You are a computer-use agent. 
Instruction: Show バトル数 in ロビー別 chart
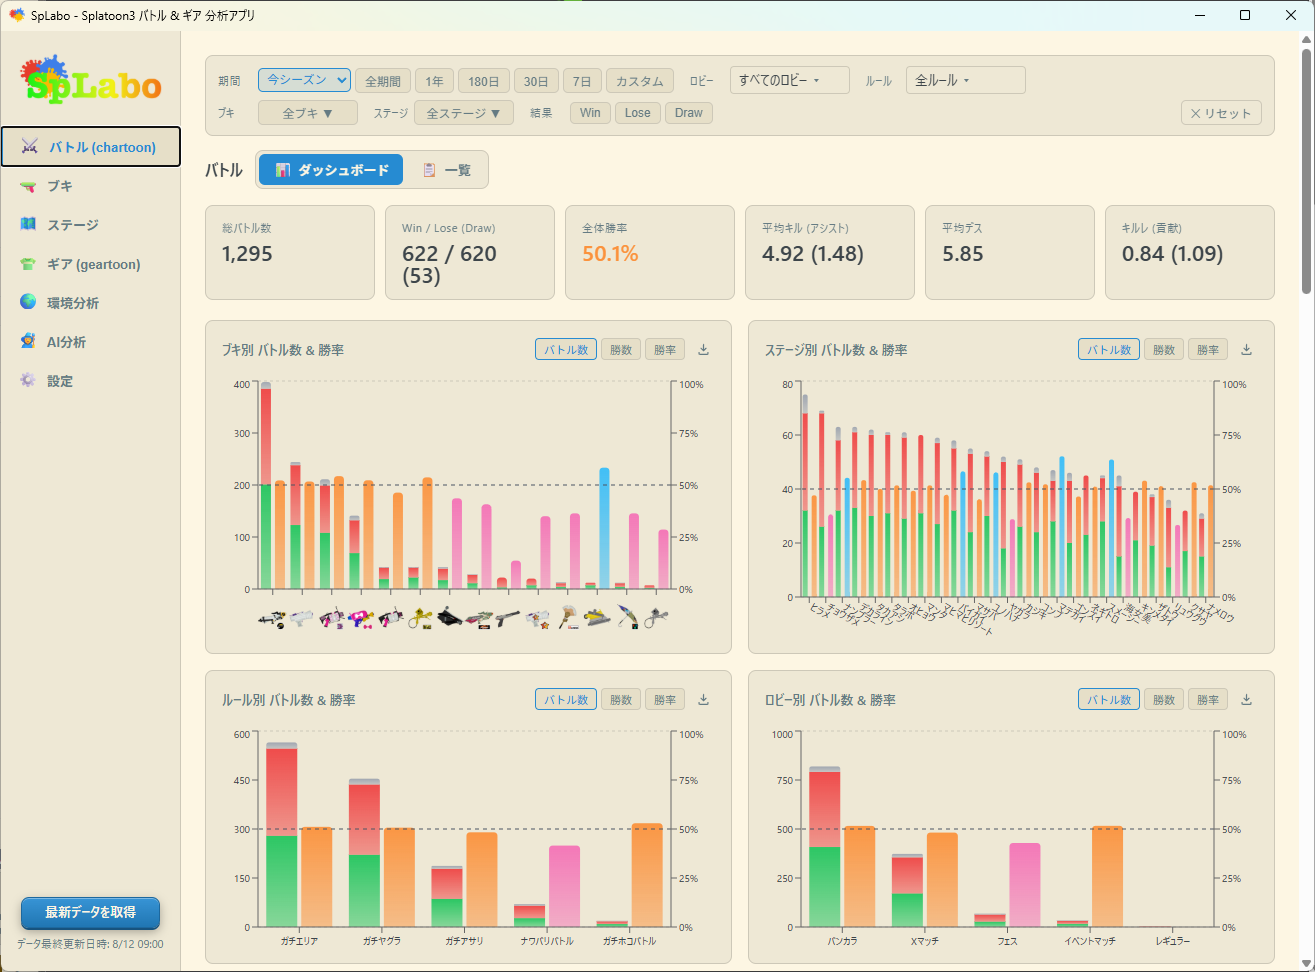[x=1109, y=700]
